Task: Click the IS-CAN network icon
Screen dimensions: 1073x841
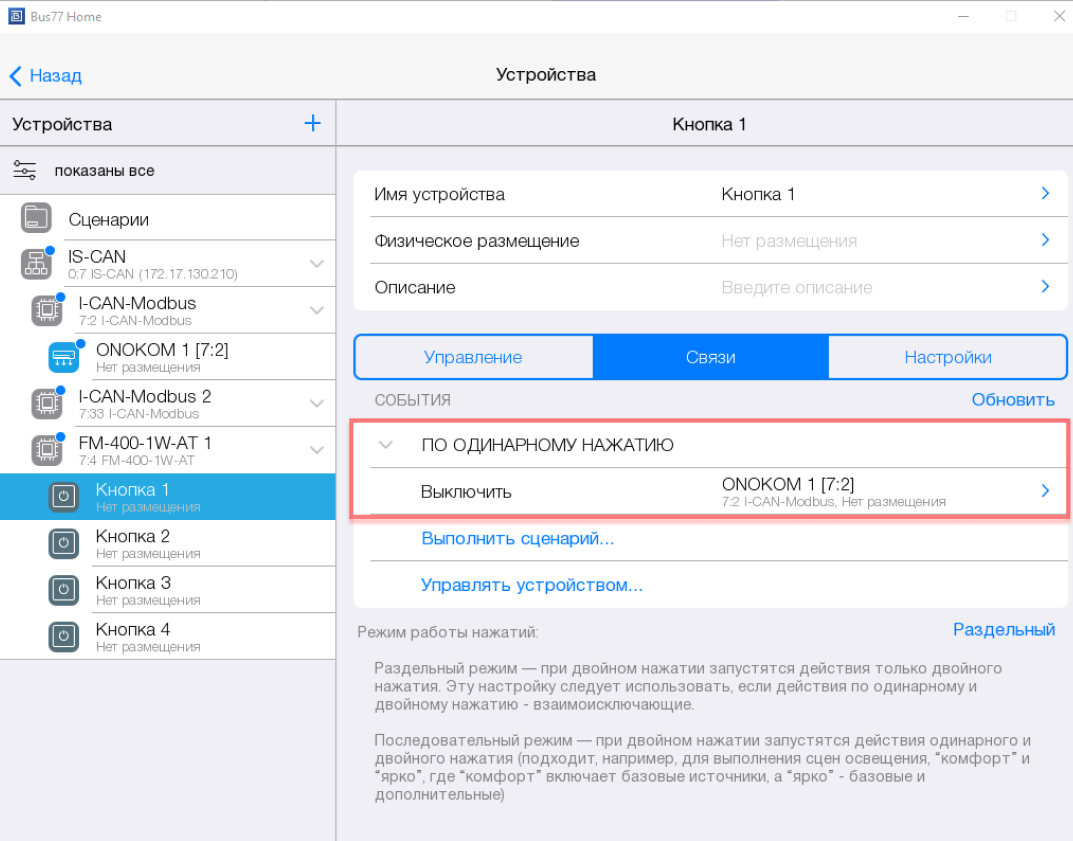Action: pyautogui.click(x=36, y=264)
